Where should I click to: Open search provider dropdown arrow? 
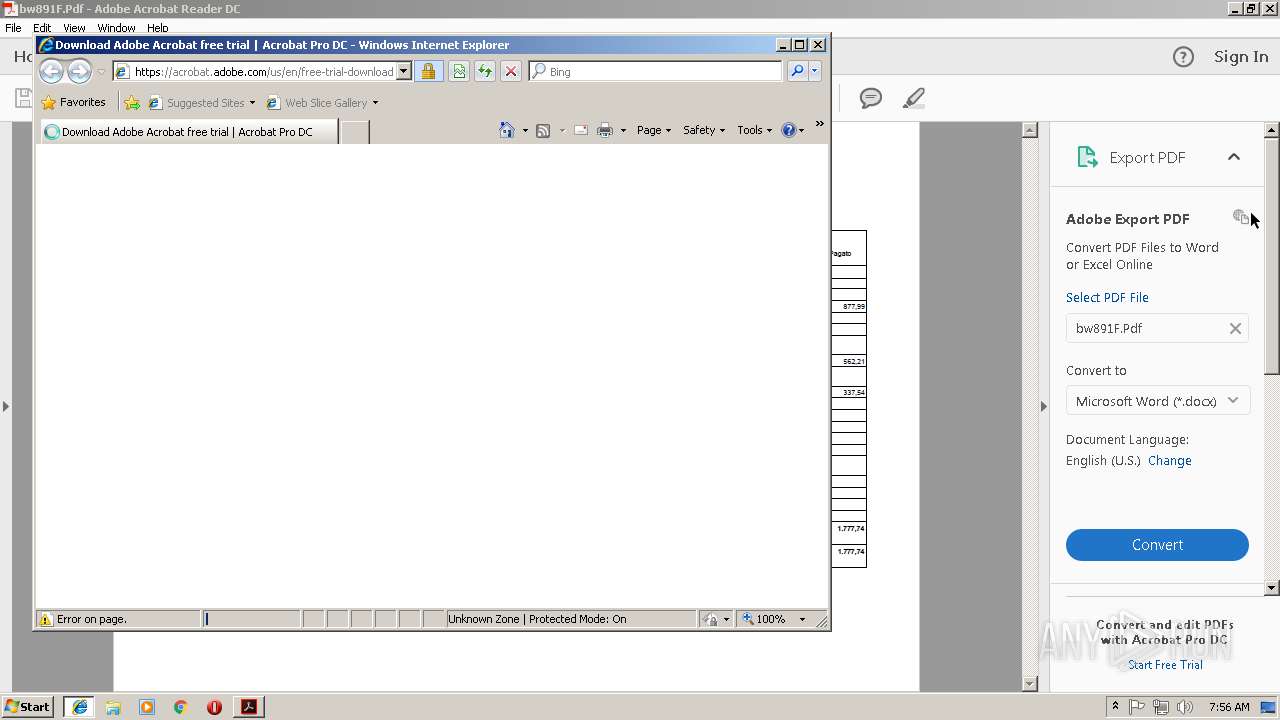coord(815,71)
